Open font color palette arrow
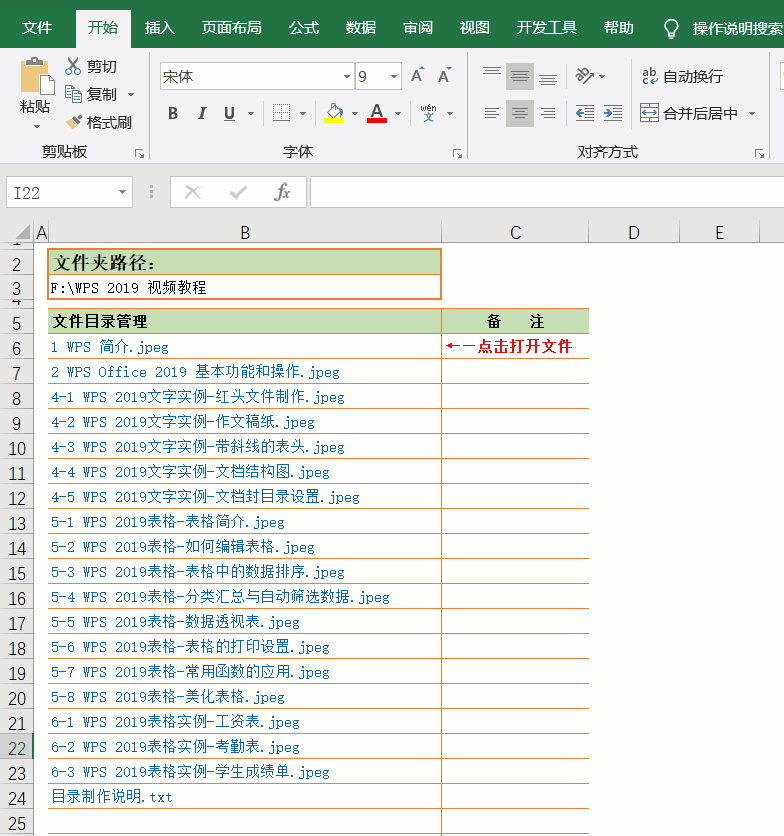Viewport: 784px width, 836px height. click(397, 113)
